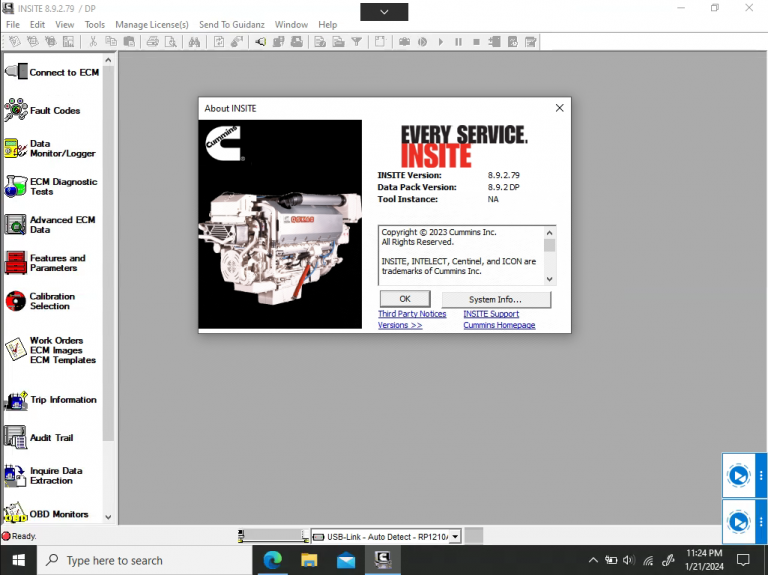Image resolution: width=768 pixels, height=575 pixels.
Task: Expand the Versions >> details link
Action: click(400, 326)
